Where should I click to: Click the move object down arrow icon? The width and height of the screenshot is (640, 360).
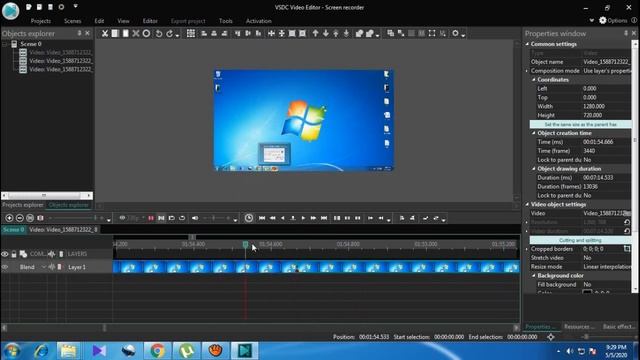(x=326, y=33)
